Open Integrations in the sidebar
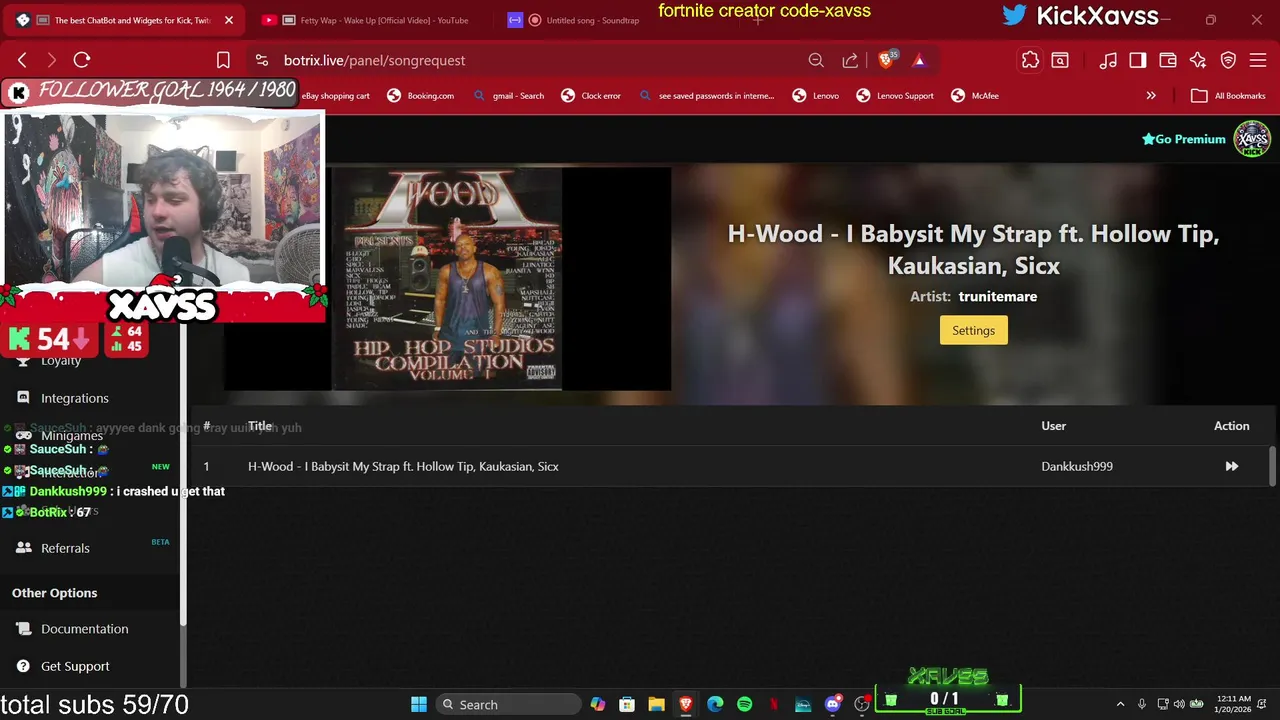This screenshot has height=720, width=1280. tap(75, 398)
